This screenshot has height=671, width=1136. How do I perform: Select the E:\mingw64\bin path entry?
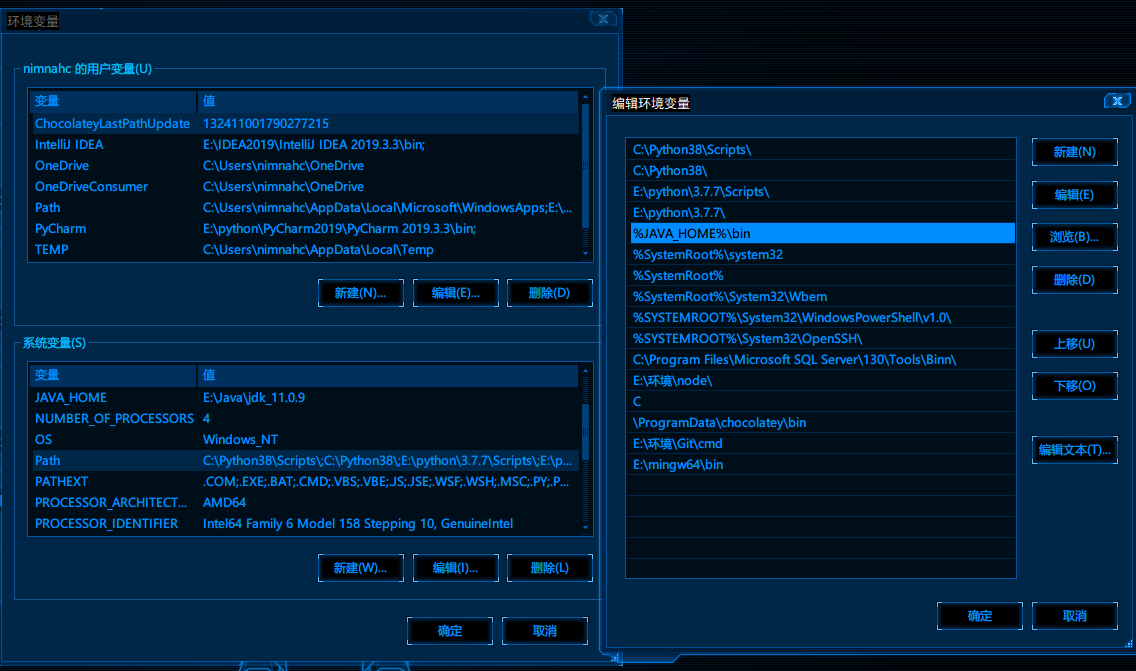pos(821,464)
